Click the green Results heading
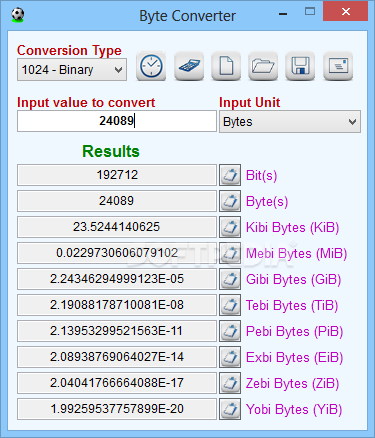The image size is (375, 438). click(111, 152)
